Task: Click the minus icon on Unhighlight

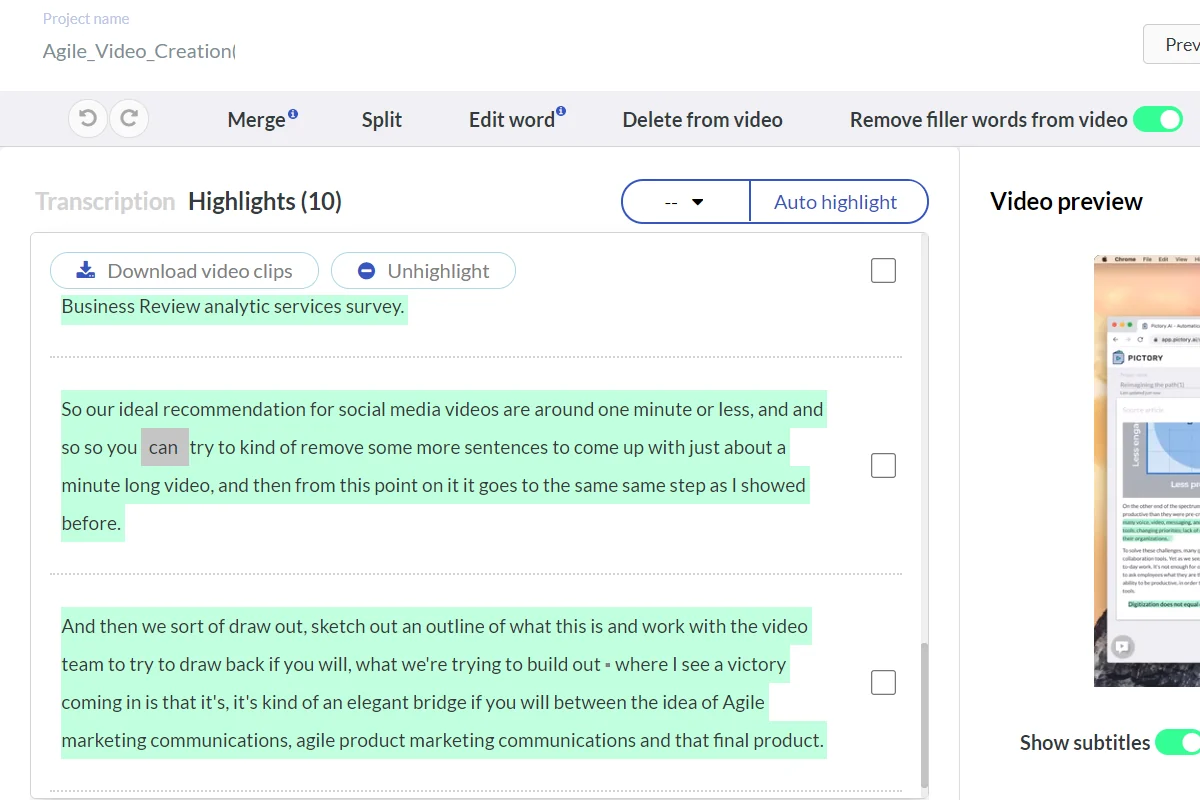Action: 366,271
